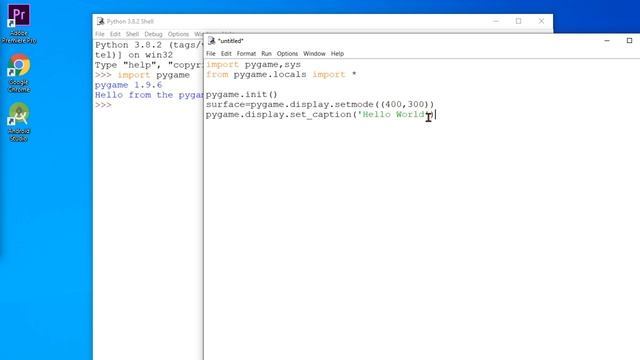Screen dimensions: 640x360
Task: Open the File menu in untitled editor
Action: tap(211, 53)
